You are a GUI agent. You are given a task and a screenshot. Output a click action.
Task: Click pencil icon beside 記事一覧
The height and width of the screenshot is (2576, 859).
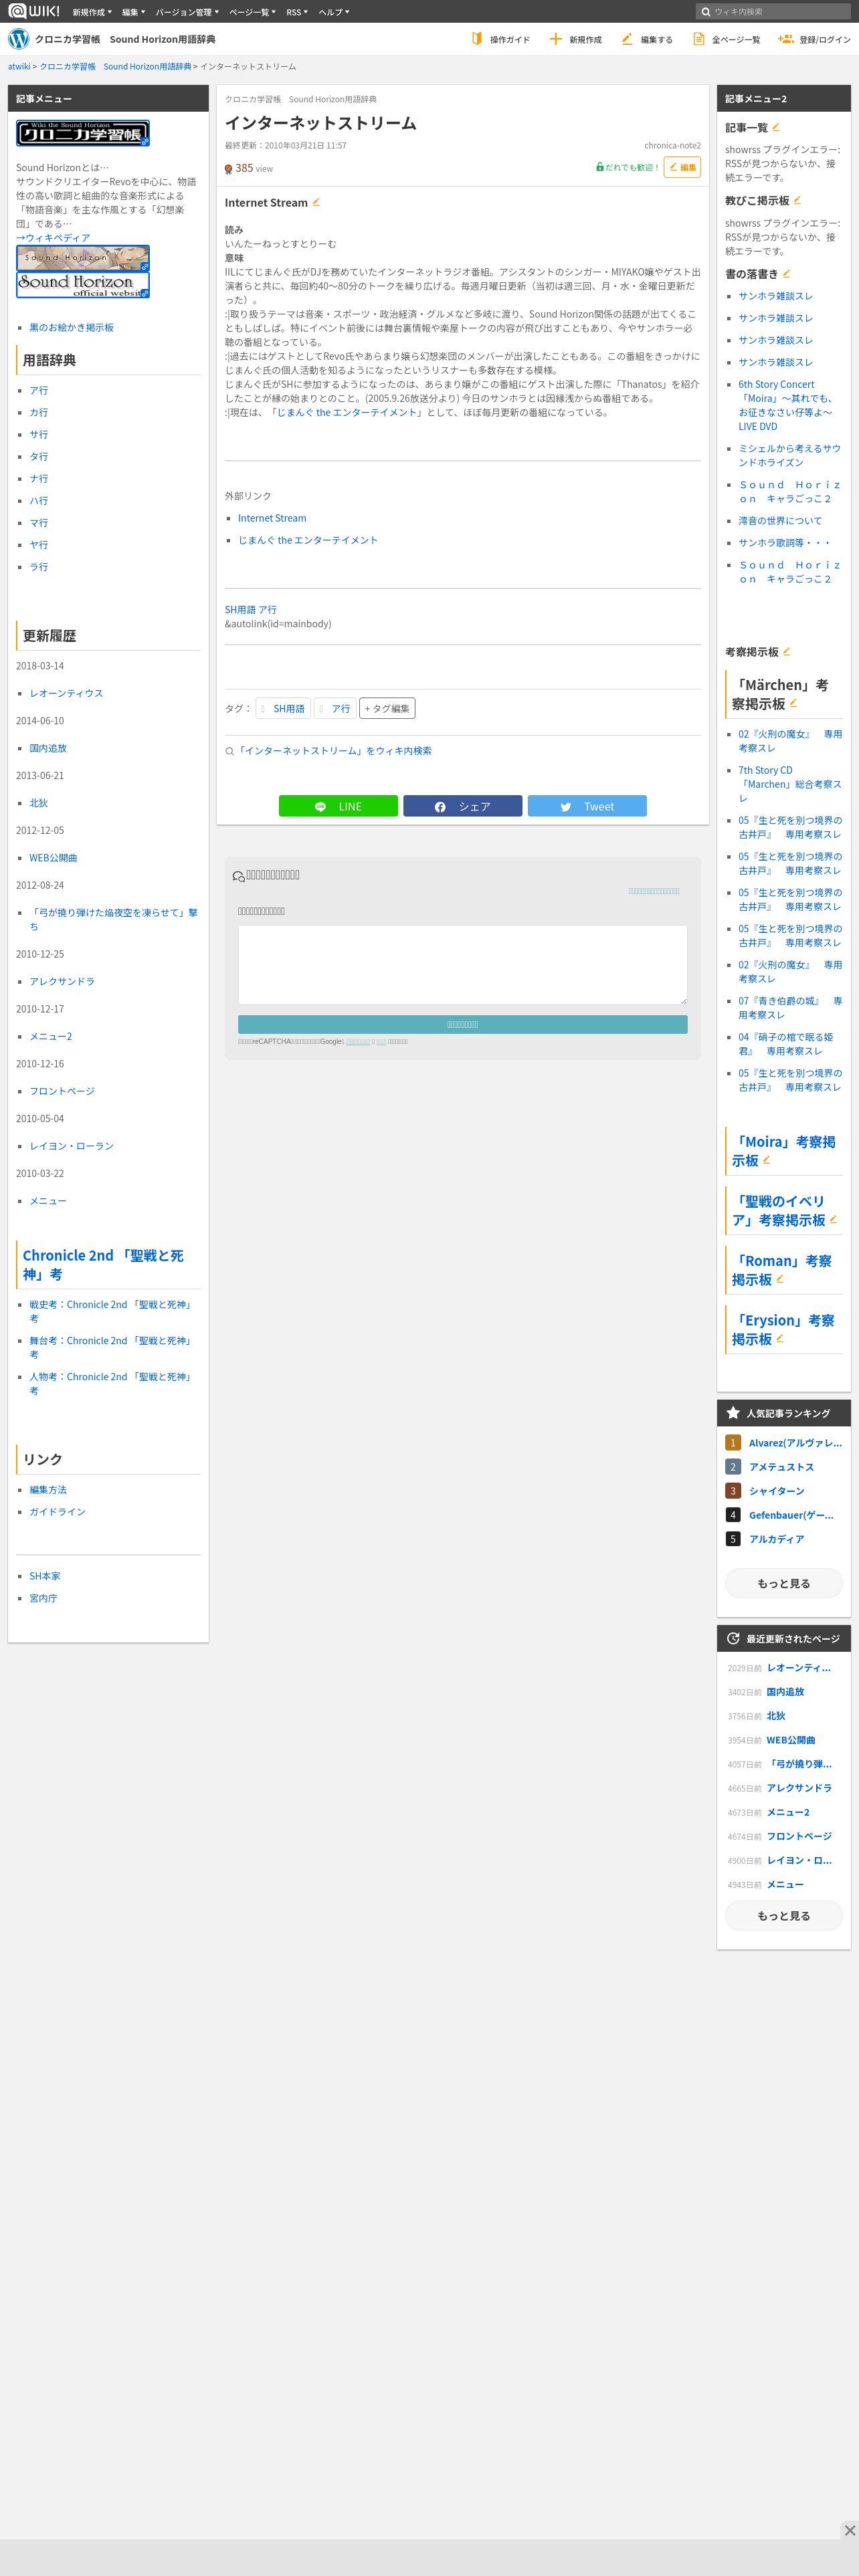point(776,127)
